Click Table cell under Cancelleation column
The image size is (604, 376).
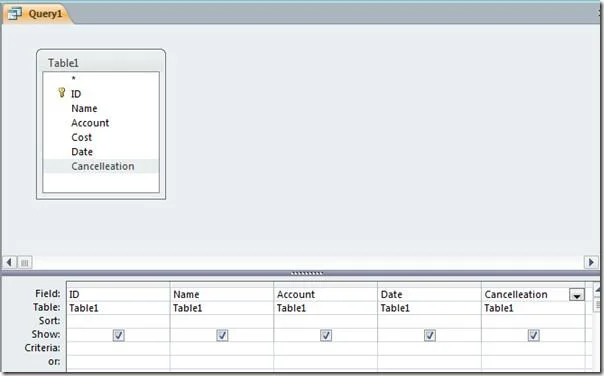(x=533, y=308)
